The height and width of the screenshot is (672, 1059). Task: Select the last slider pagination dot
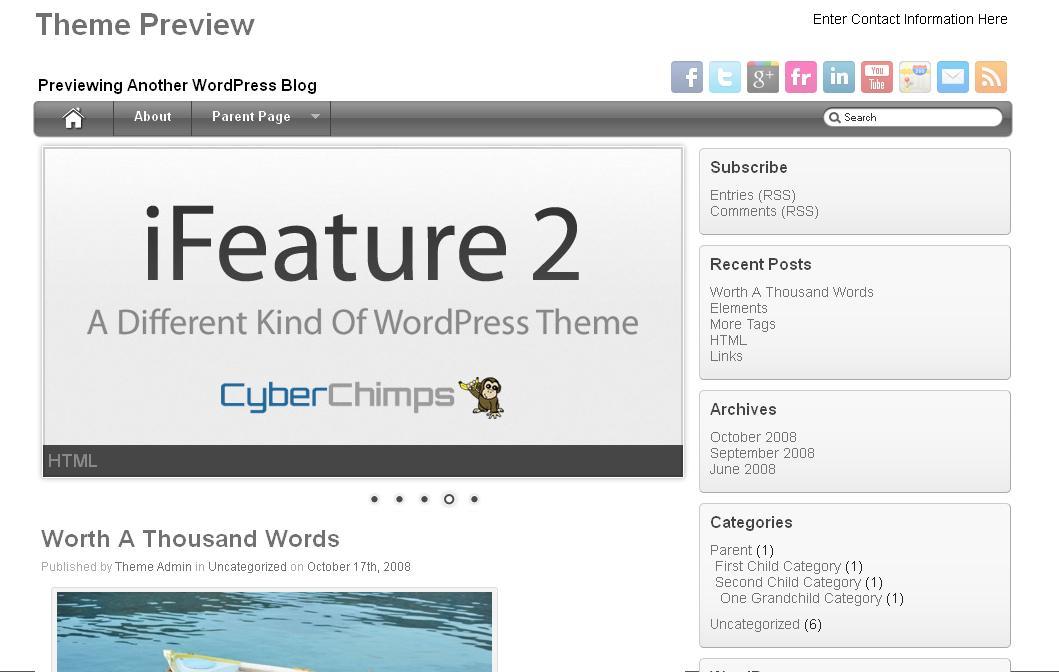474,499
